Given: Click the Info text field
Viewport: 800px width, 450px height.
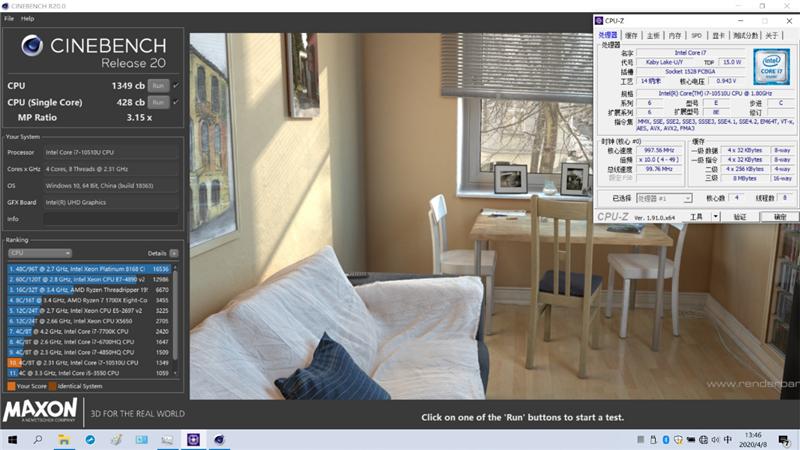Looking at the screenshot, I should click(x=110, y=218).
